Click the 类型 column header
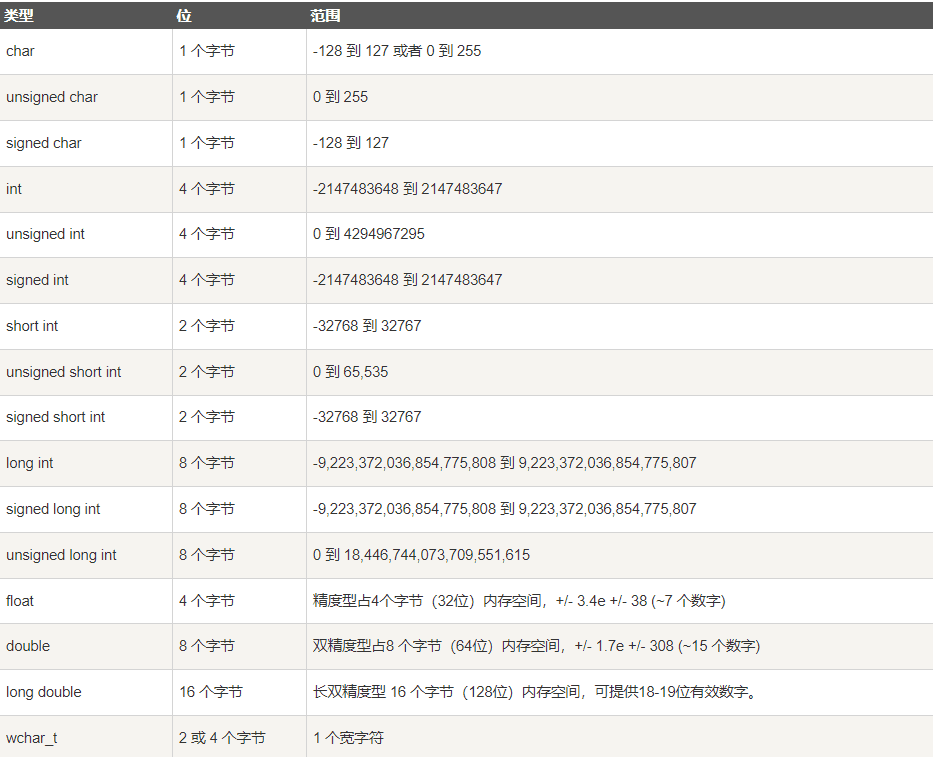 coord(20,16)
